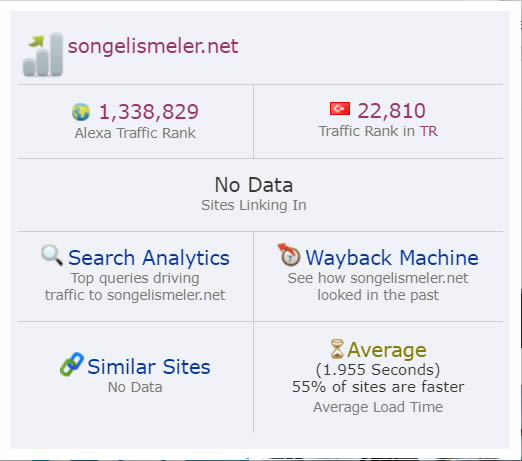Click the globe icon beside global rank
This screenshot has height=461, width=522.
[x=81, y=112]
